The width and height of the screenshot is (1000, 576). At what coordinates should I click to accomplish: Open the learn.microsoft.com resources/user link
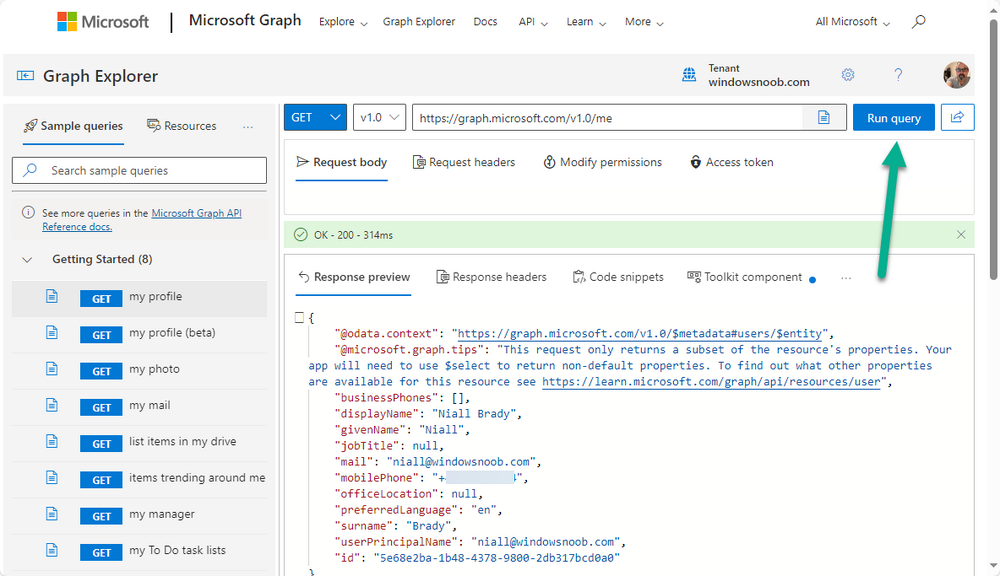pyautogui.click(x=711, y=381)
